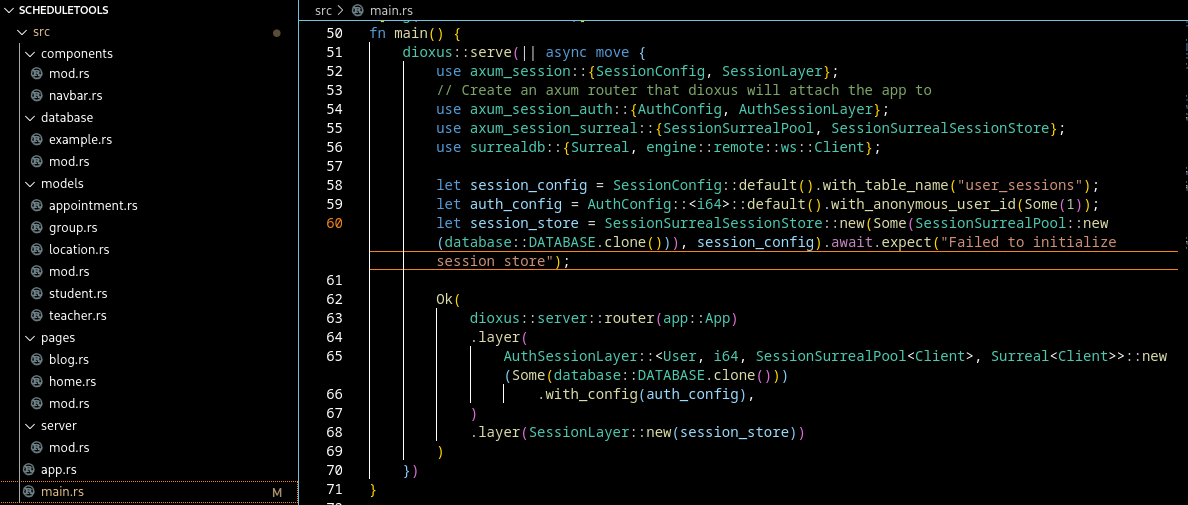
Task: Open location.rs in the explorer
Action: (79, 250)
